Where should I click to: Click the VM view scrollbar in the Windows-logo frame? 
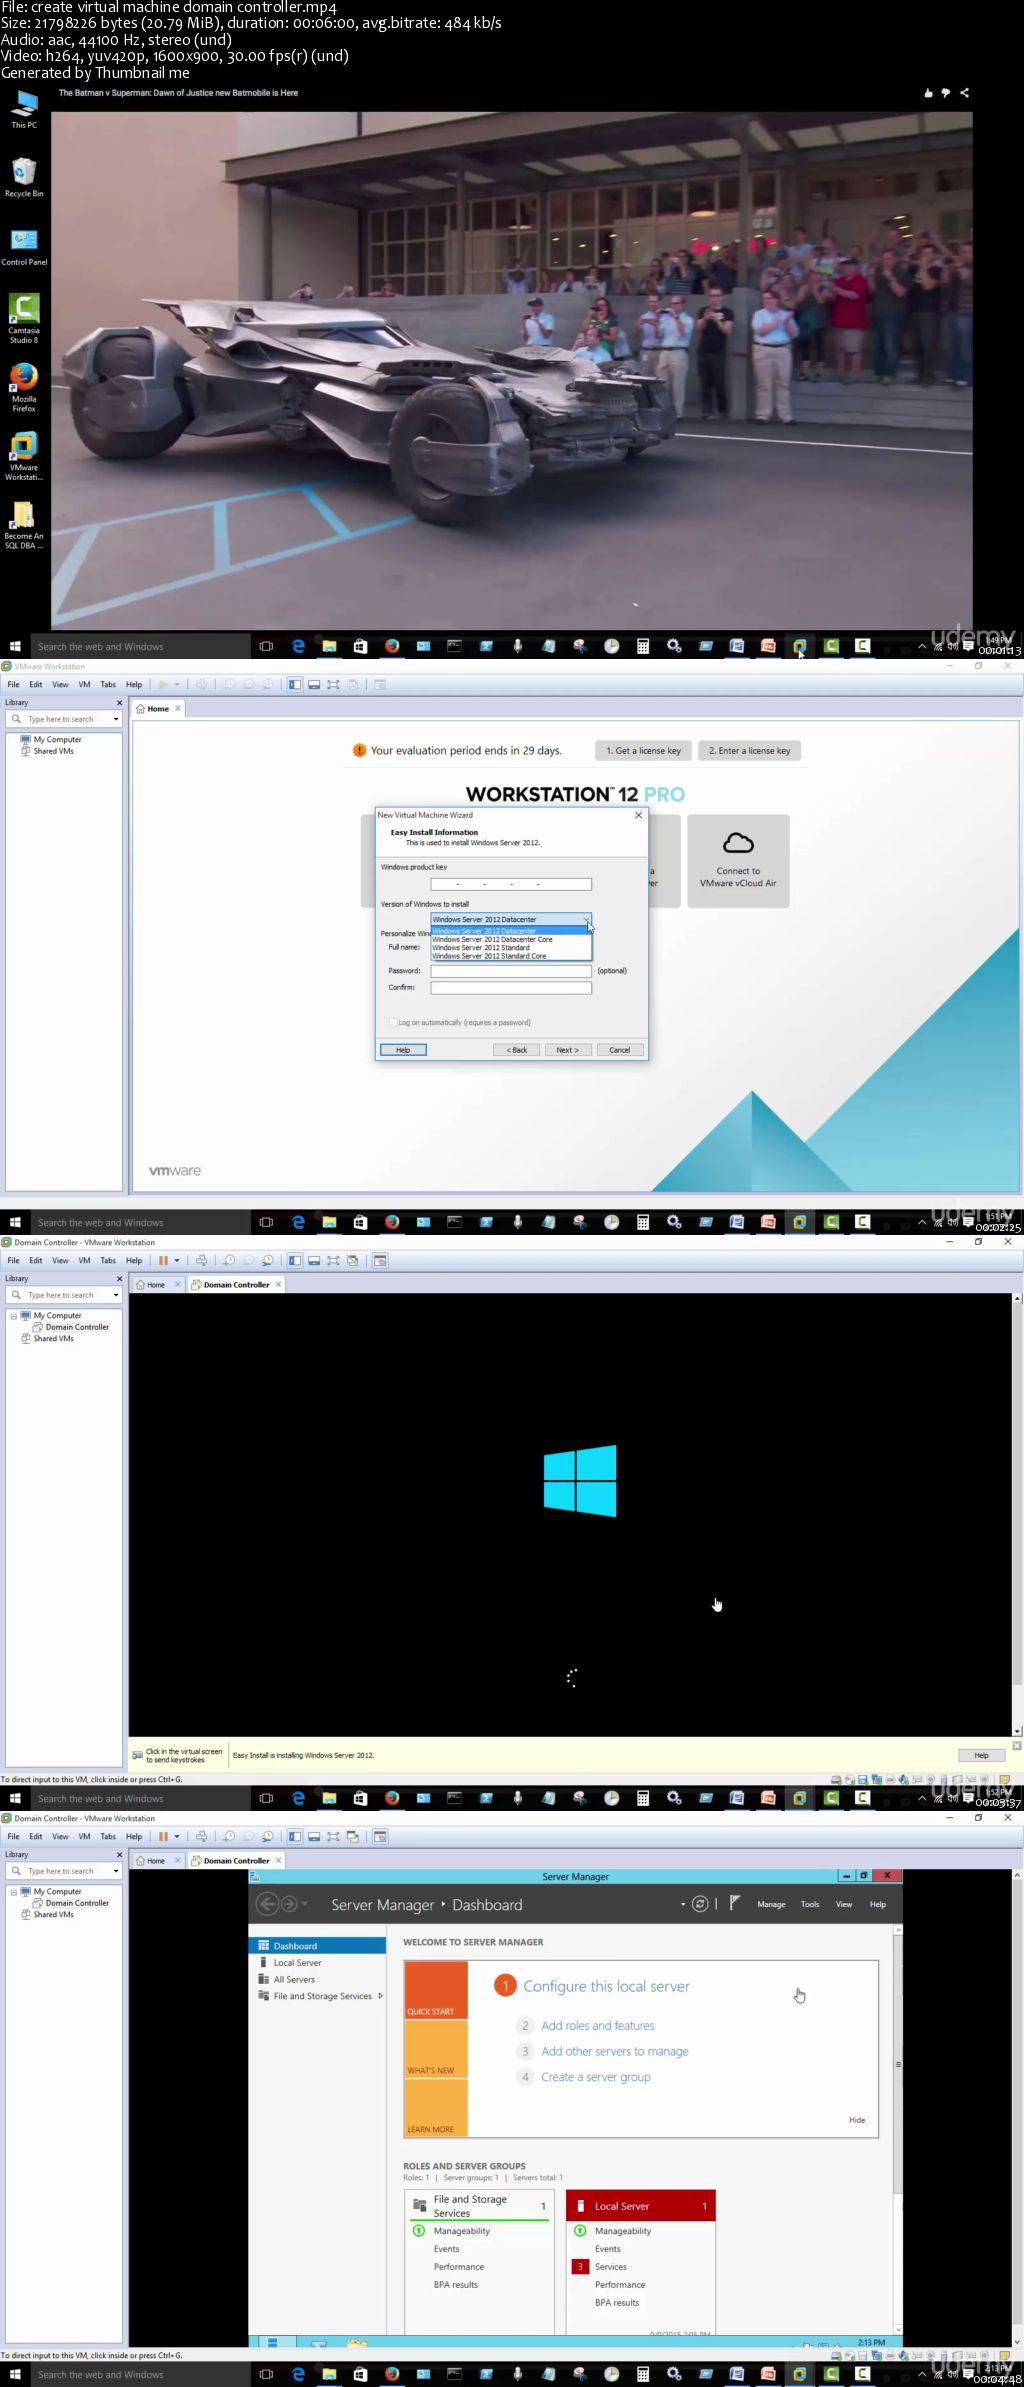[1017, 1514]
